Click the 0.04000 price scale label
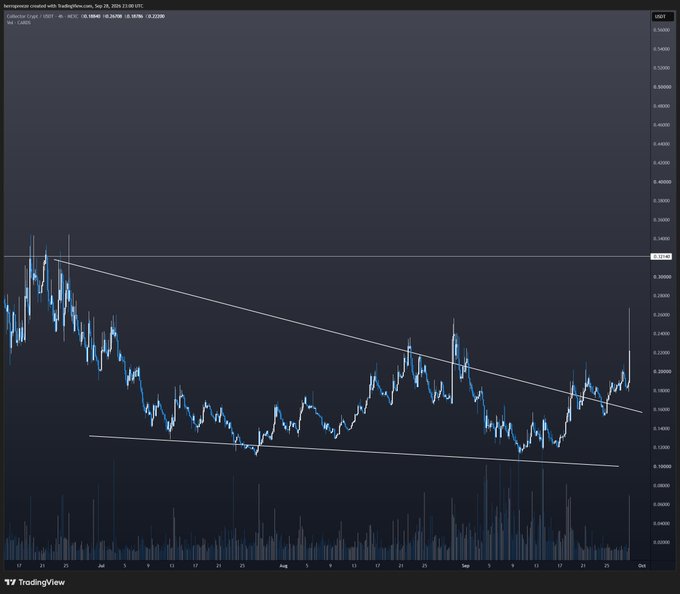680x594 pixels. pyautogui.click(x=661, y=524)
